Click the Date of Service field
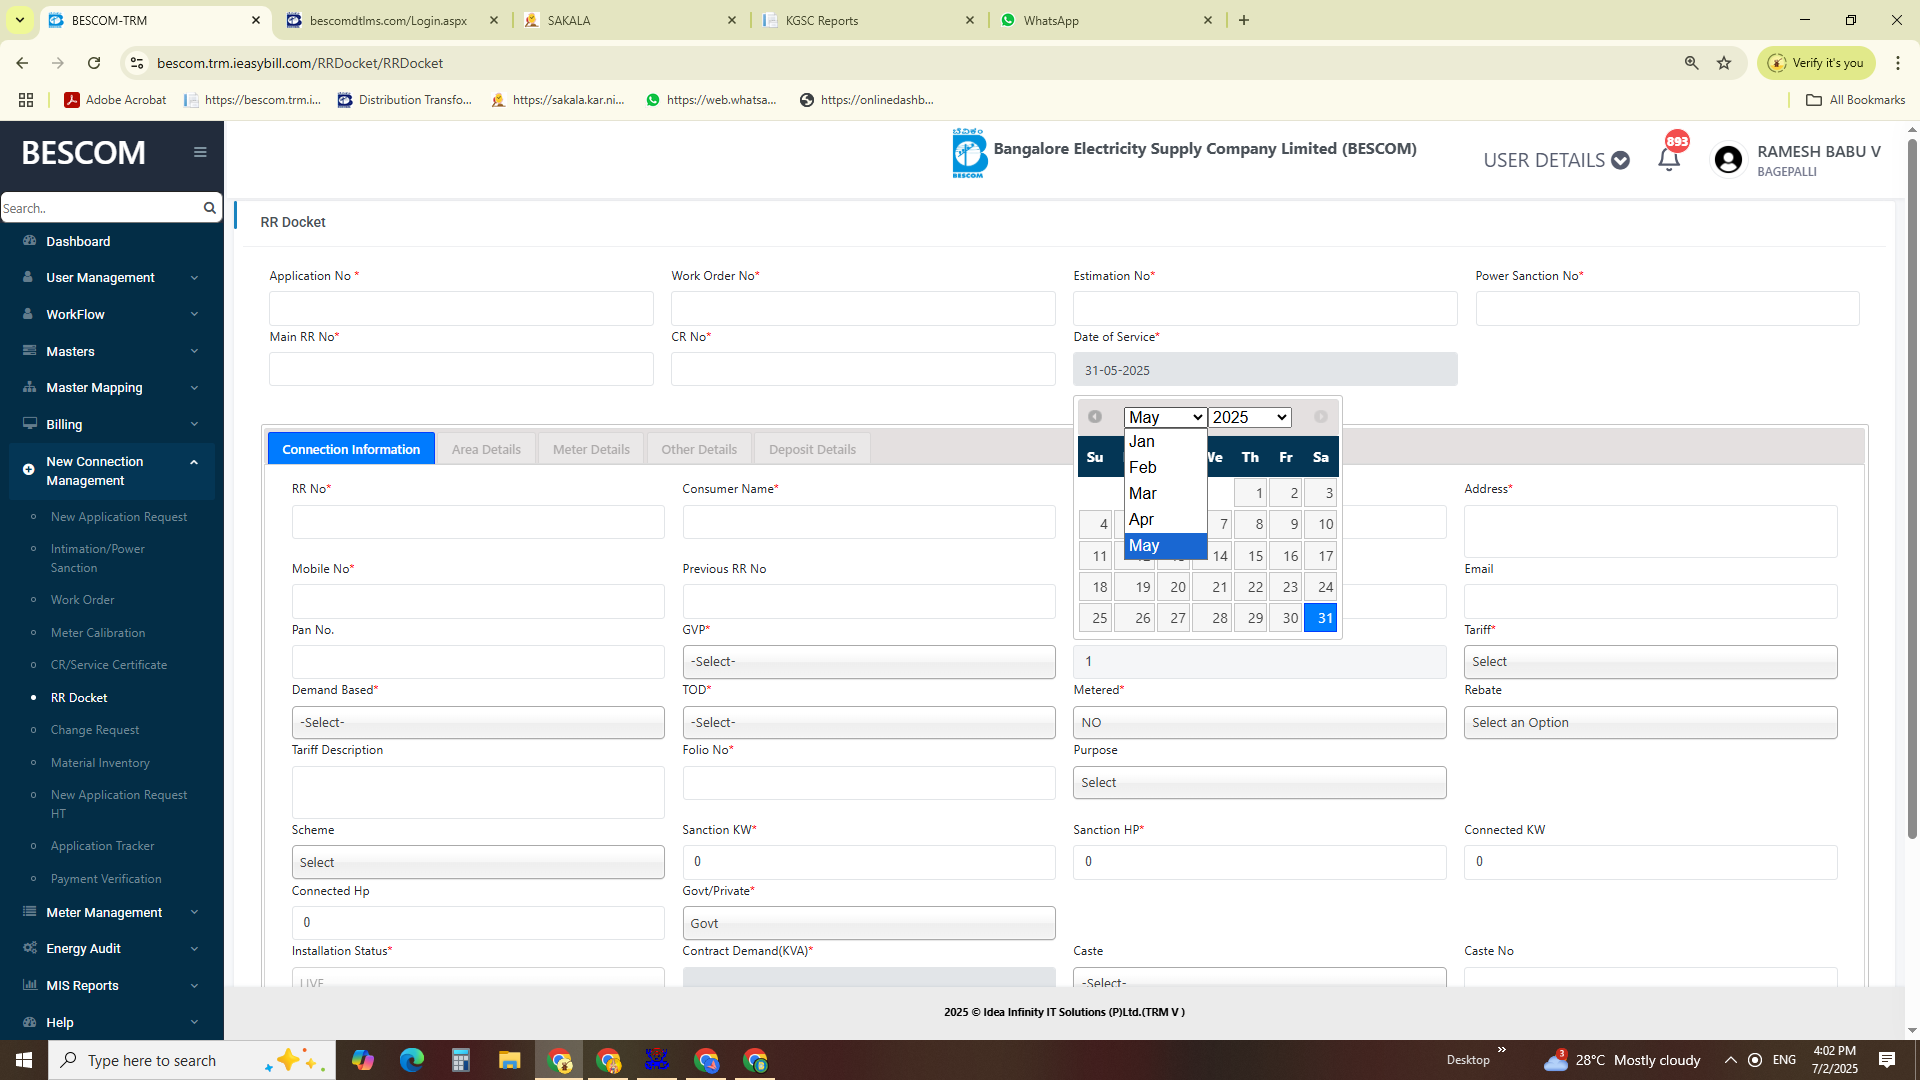 pyautogui.click(x=1265, y=370)
